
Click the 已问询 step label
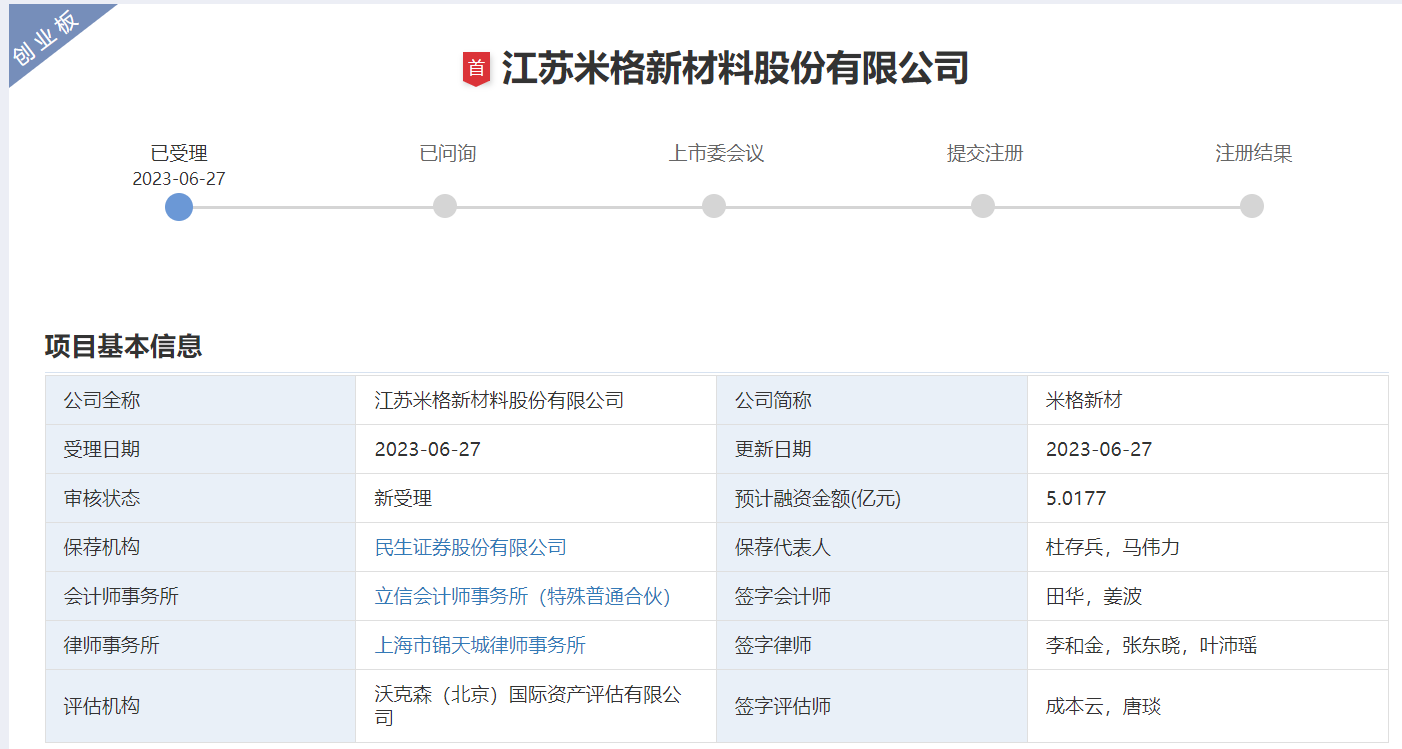[447, 153]
